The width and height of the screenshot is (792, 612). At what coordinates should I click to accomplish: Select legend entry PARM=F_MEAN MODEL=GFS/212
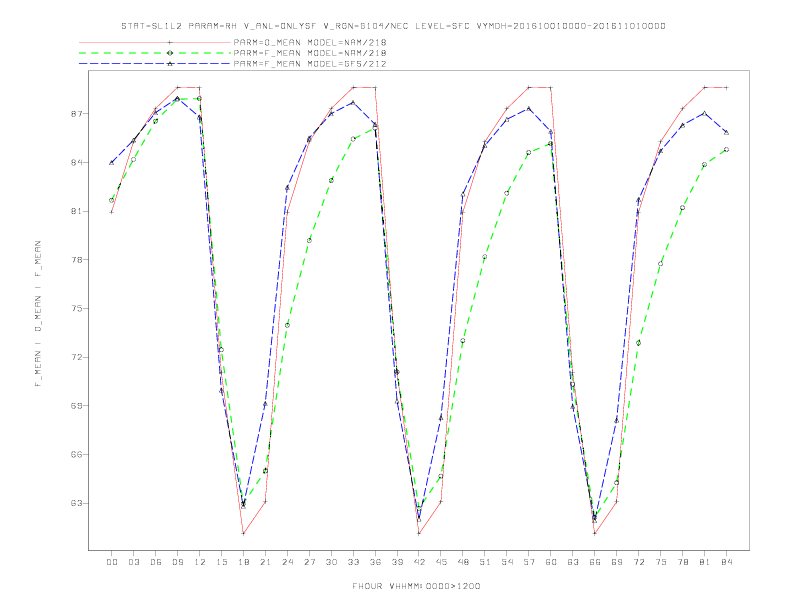point(310,64)
